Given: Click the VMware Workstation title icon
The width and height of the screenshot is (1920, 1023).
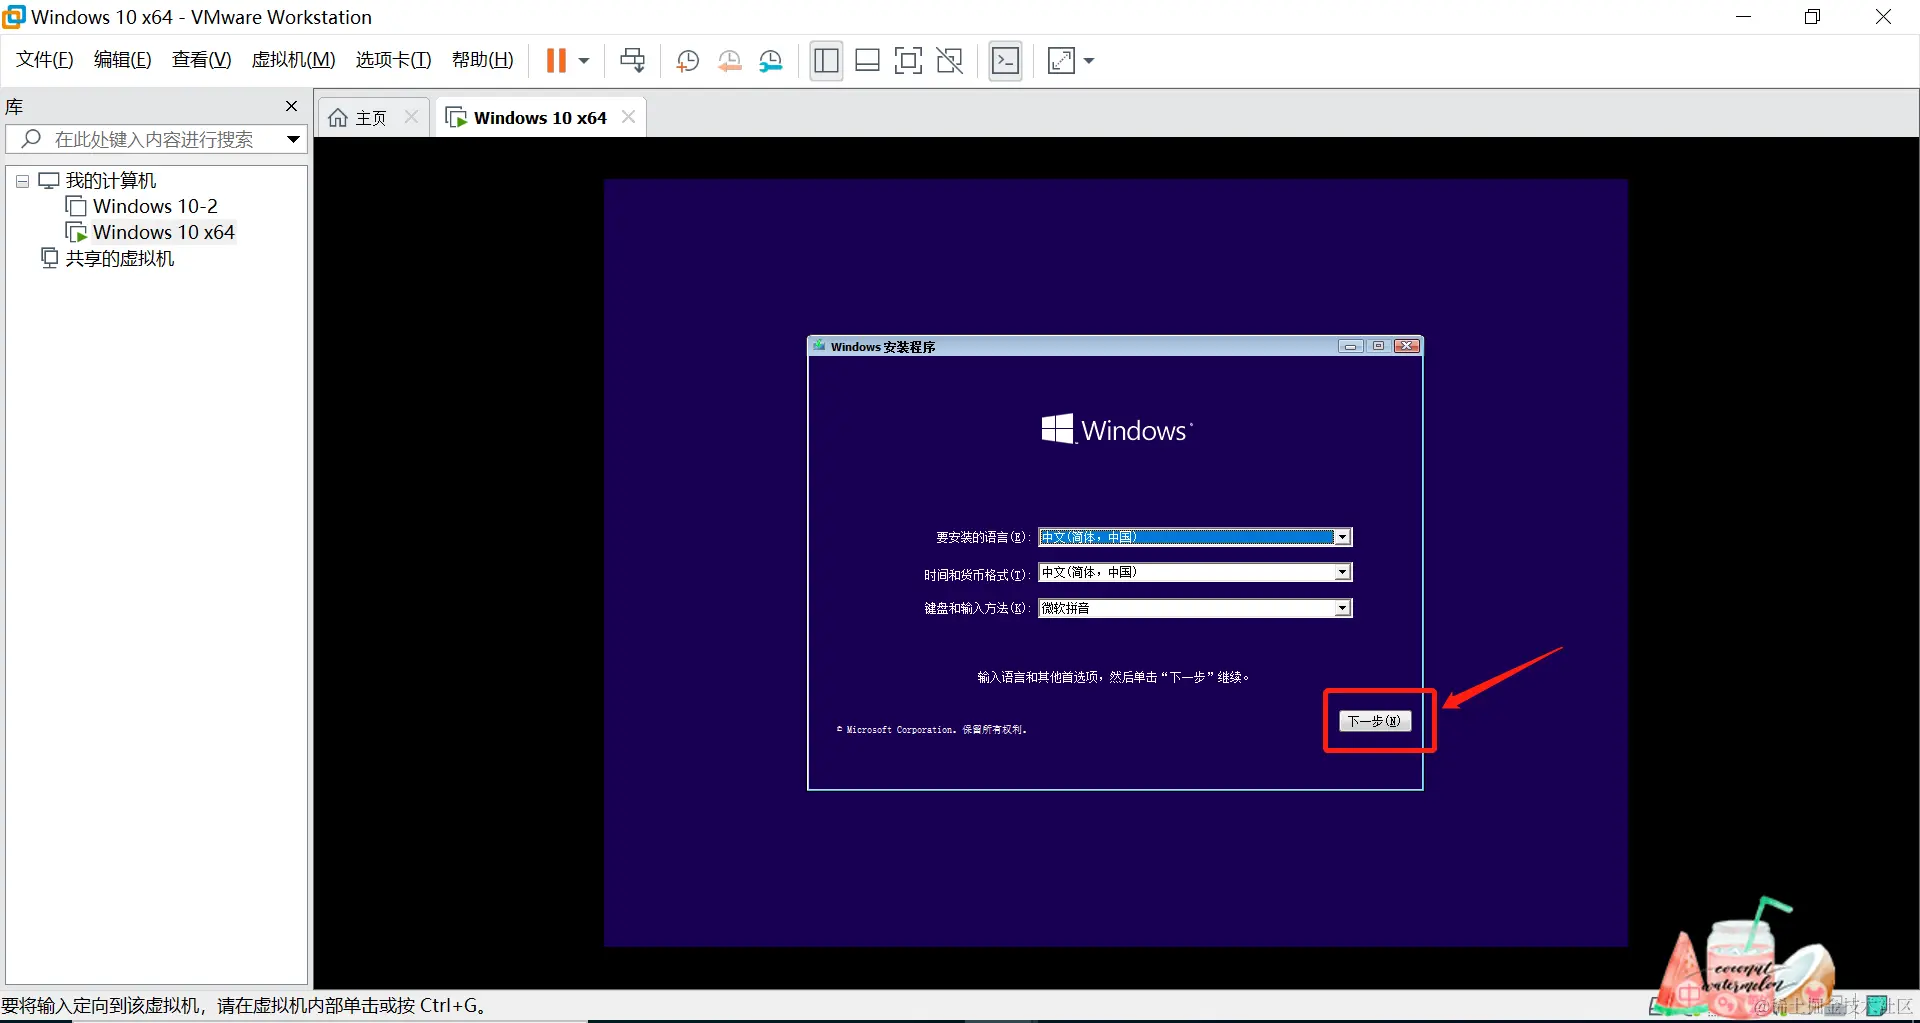Looking at the screenshot, I should coord(14,17).
